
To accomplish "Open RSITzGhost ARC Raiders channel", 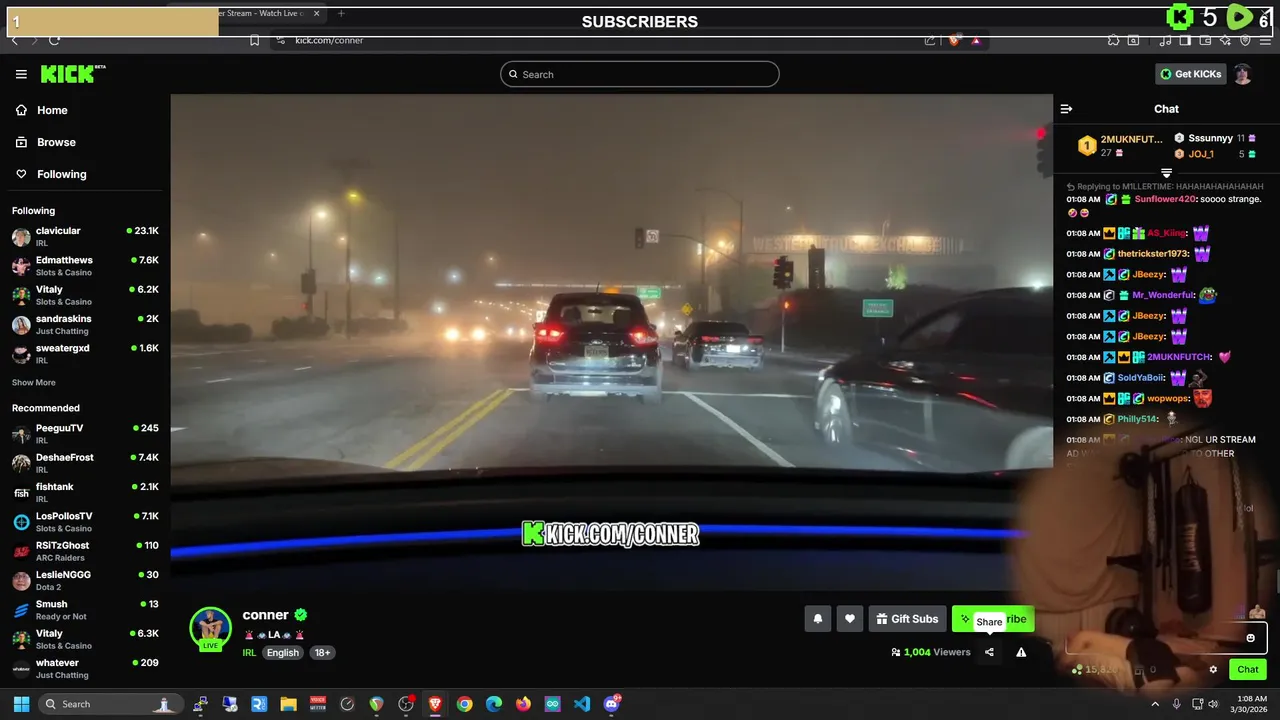I will 85,551.
